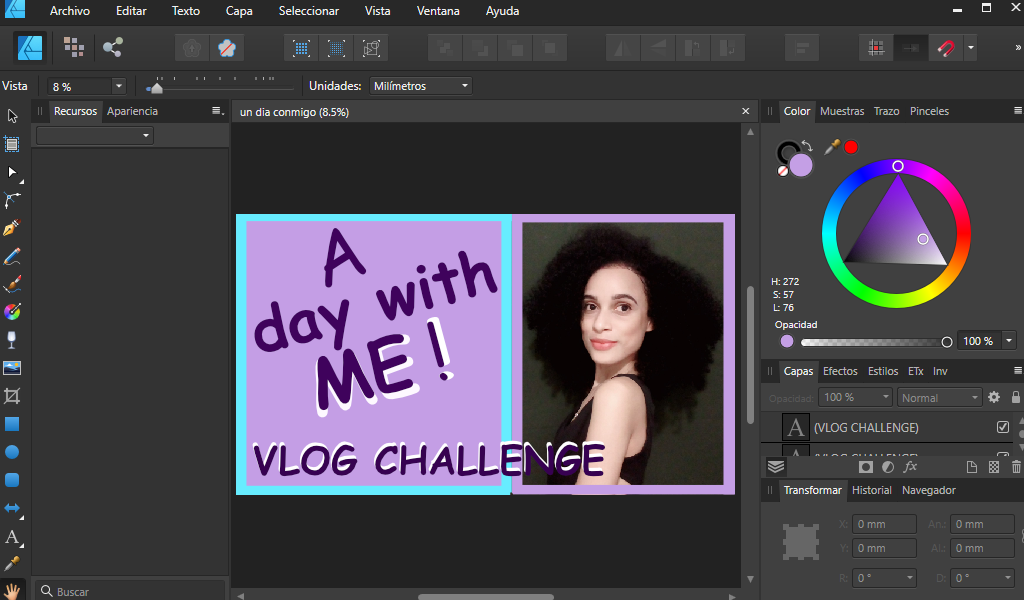
Task: Open the zoom percentage dropdown
Action: coord(118,86)
